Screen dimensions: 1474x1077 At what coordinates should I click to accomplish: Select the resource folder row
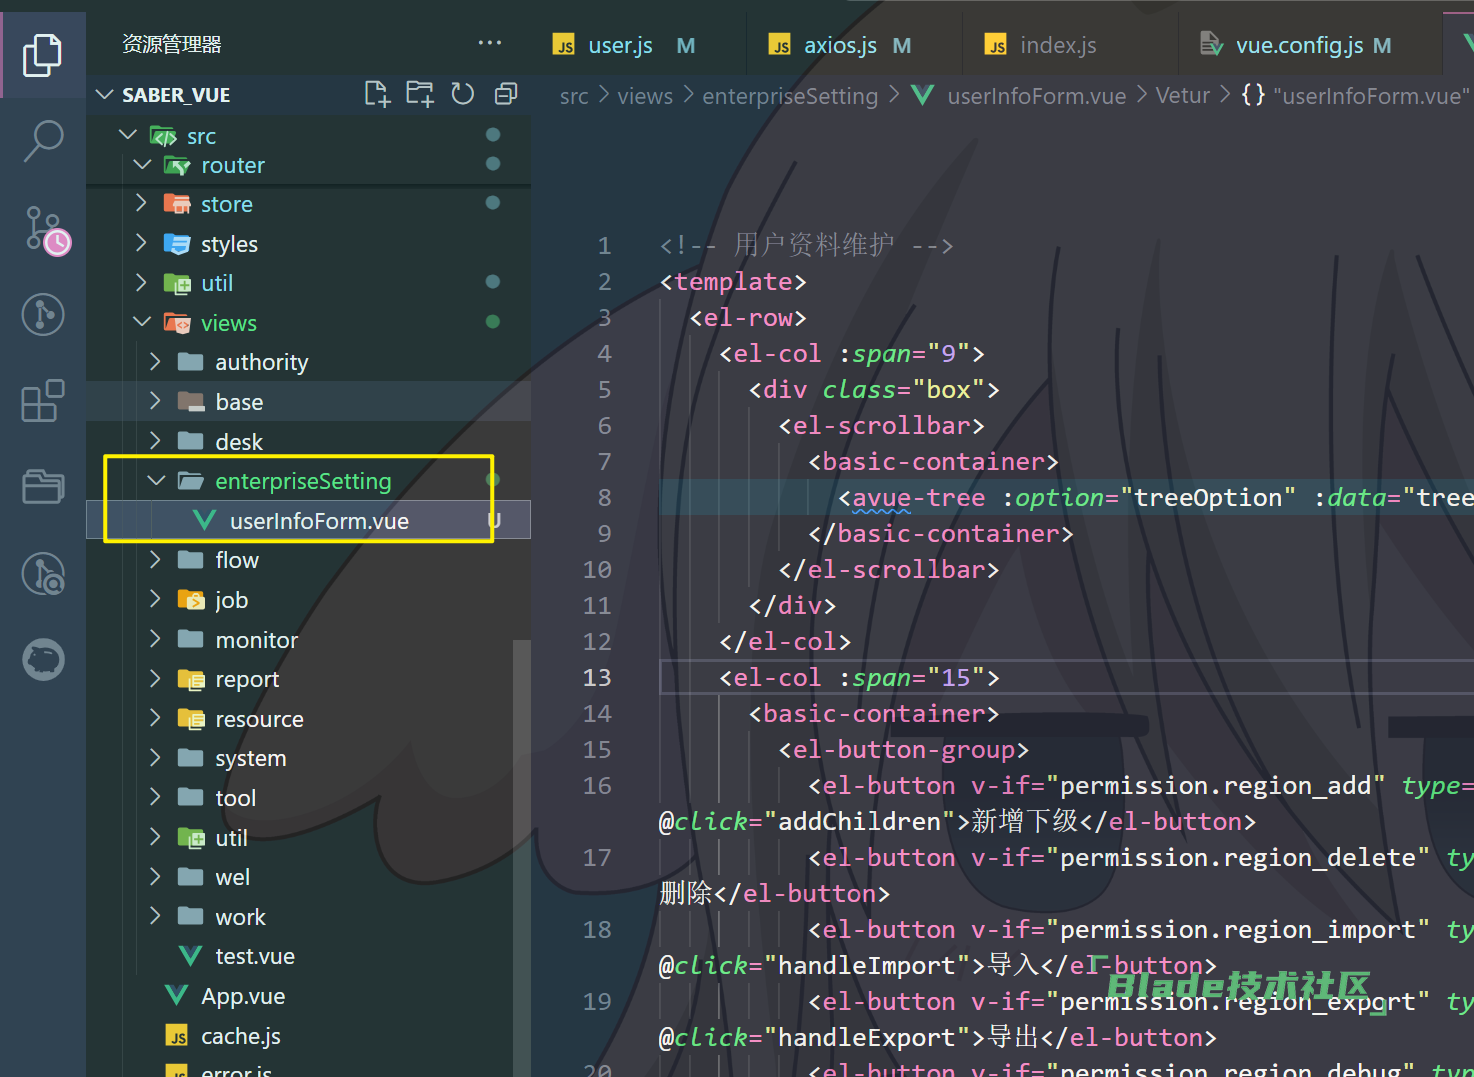pos(308,719)
